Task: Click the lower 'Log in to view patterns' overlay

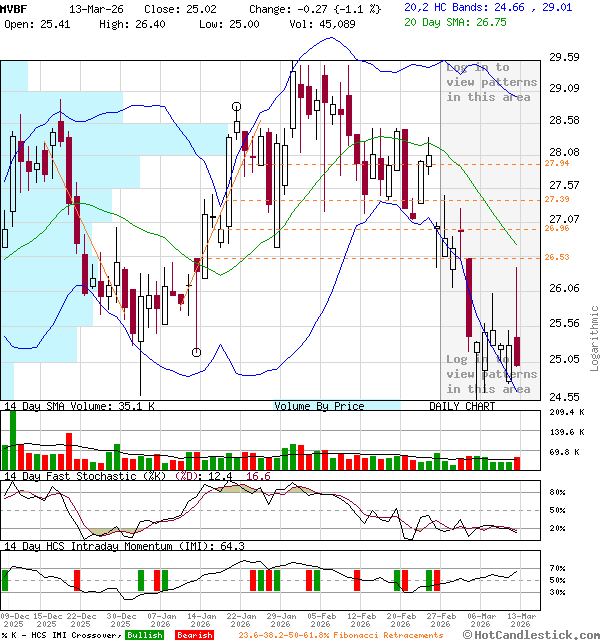Action: (x=488, y=374)
